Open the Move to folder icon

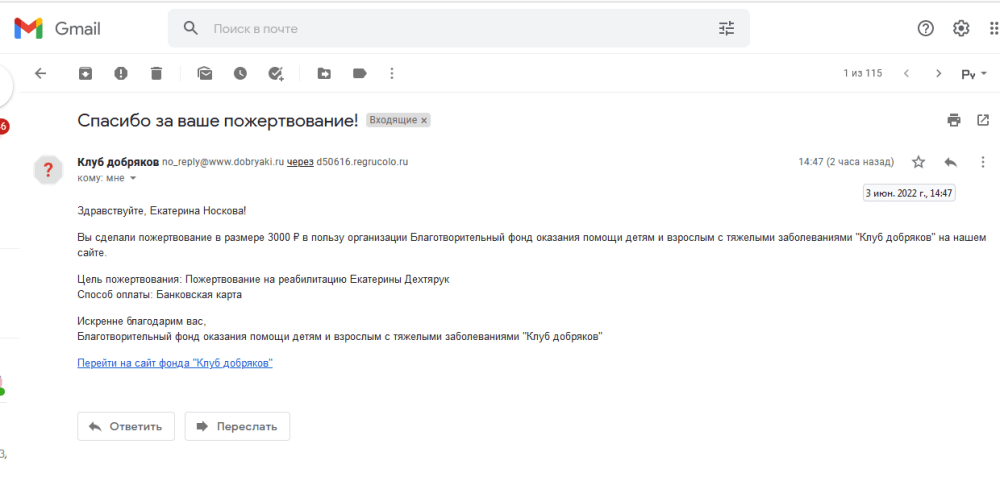click(x=324, y=73)
